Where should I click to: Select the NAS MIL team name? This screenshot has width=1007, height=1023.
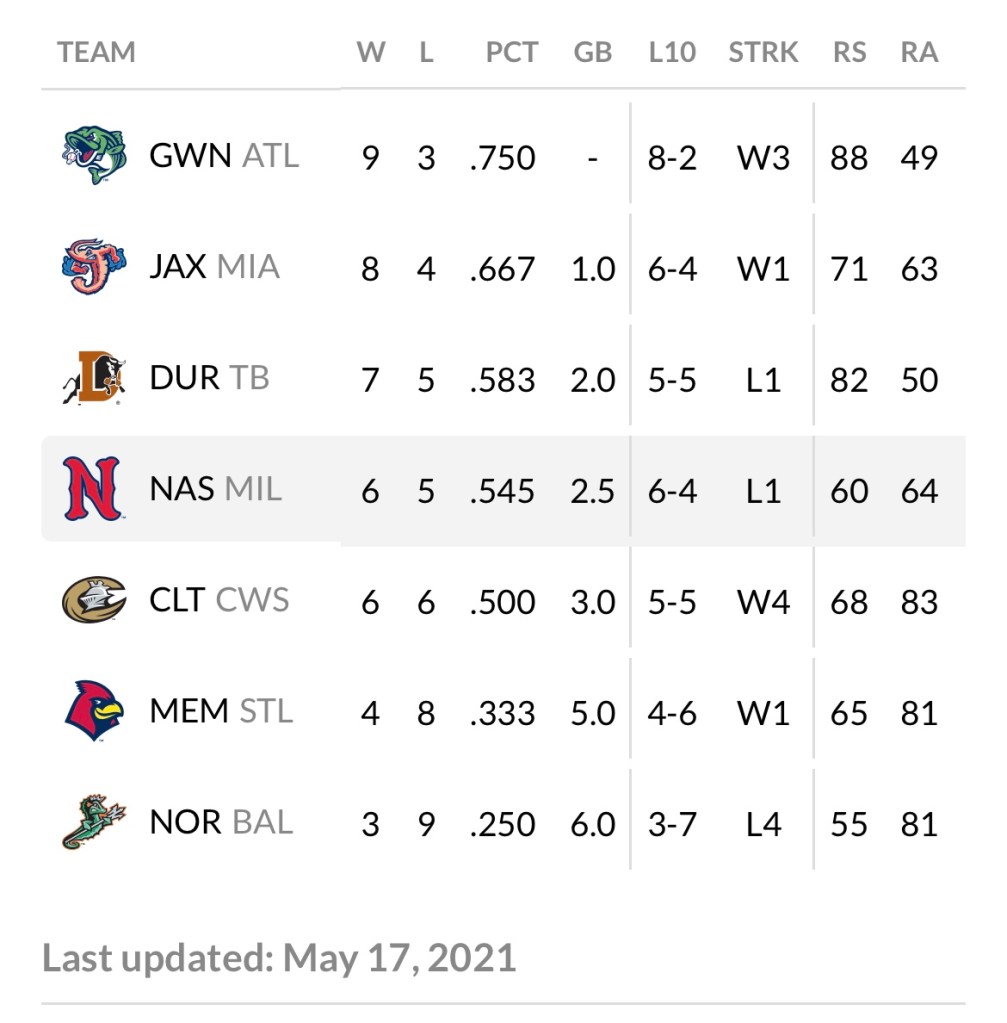[215, 489]
